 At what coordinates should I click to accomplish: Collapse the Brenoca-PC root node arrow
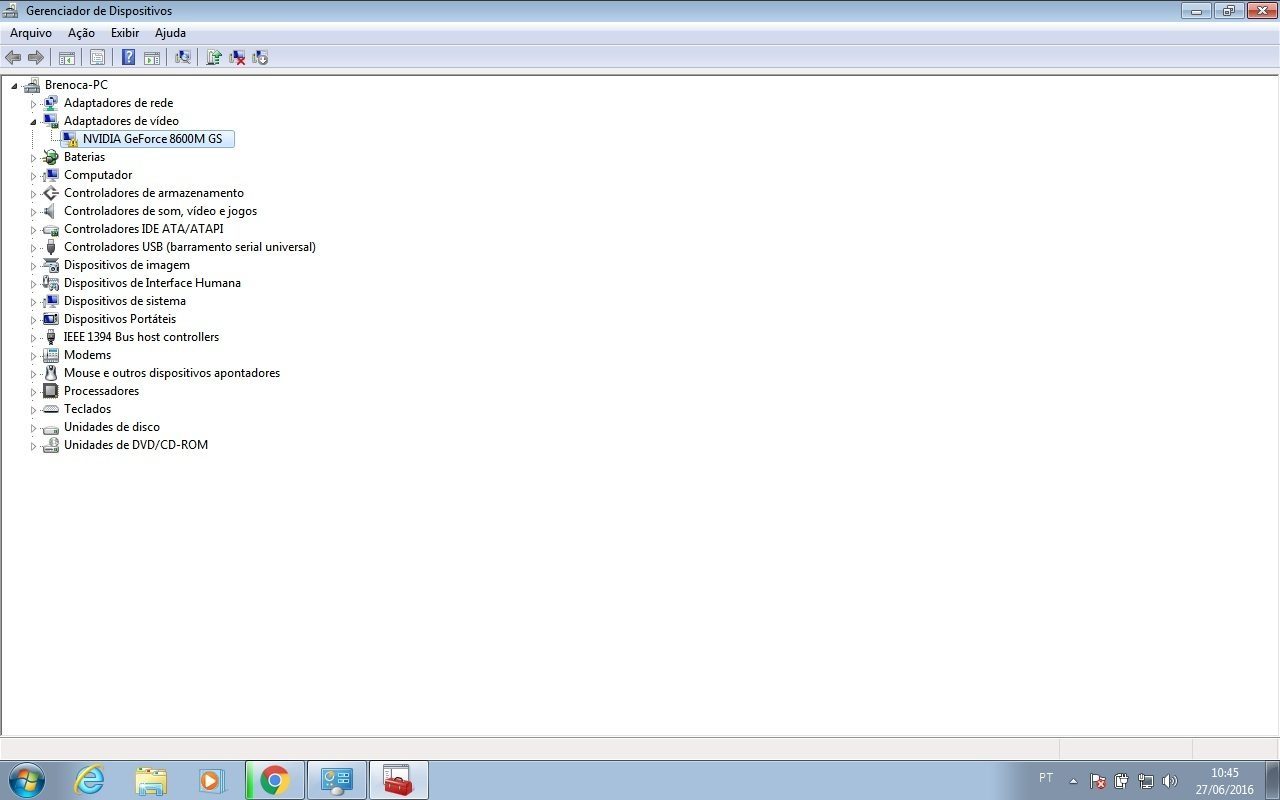[15, 86]
